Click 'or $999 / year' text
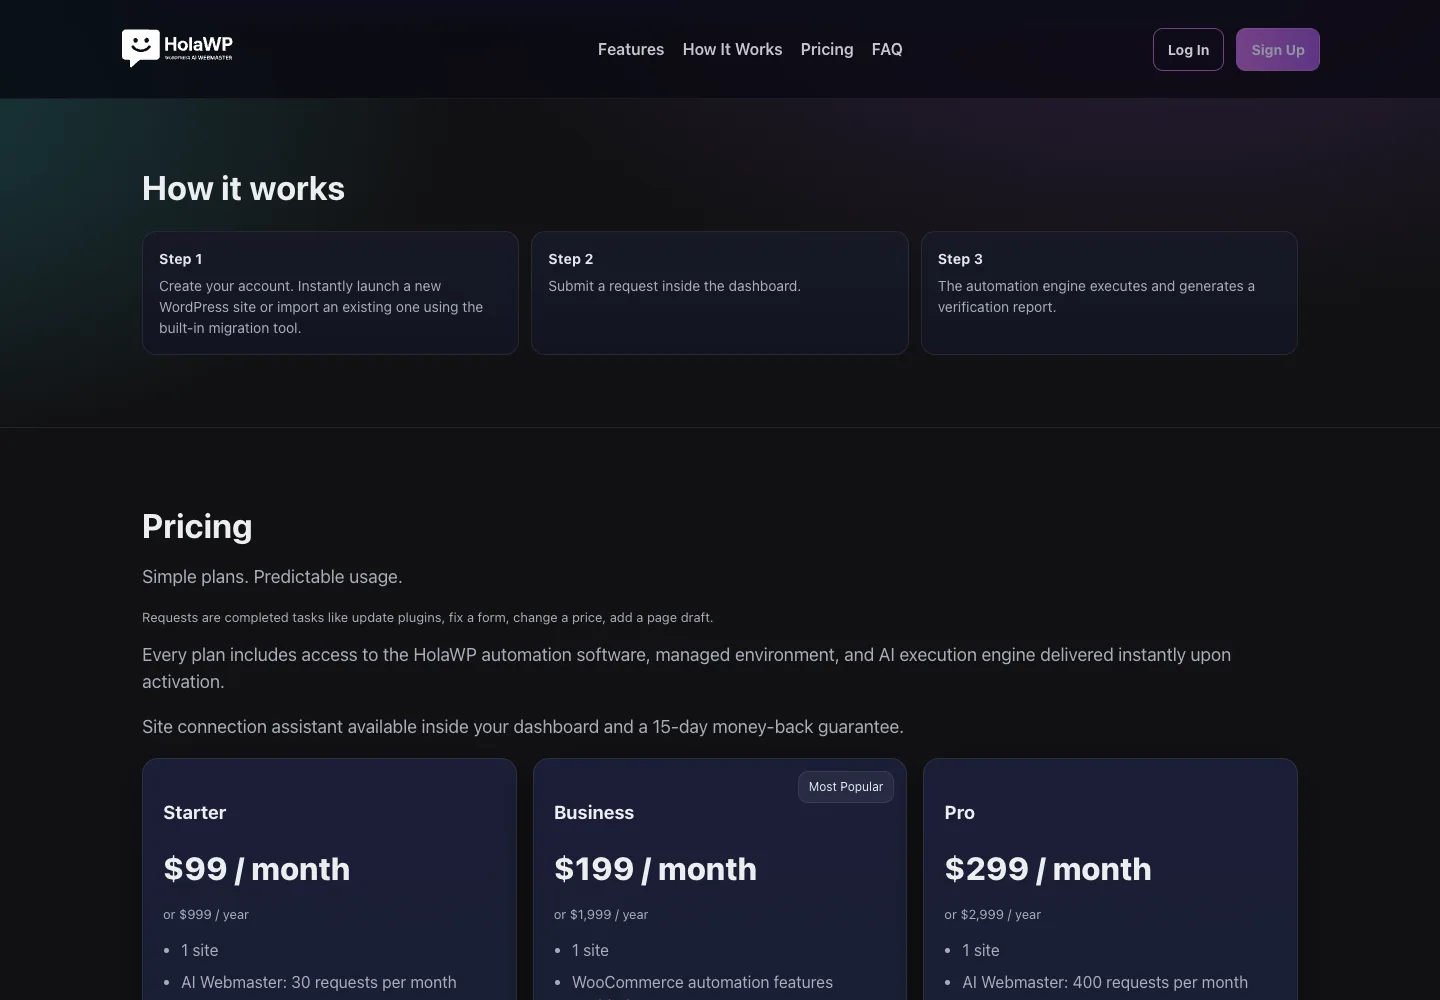Screen dimensions: 1440x1000 [206, 915]
